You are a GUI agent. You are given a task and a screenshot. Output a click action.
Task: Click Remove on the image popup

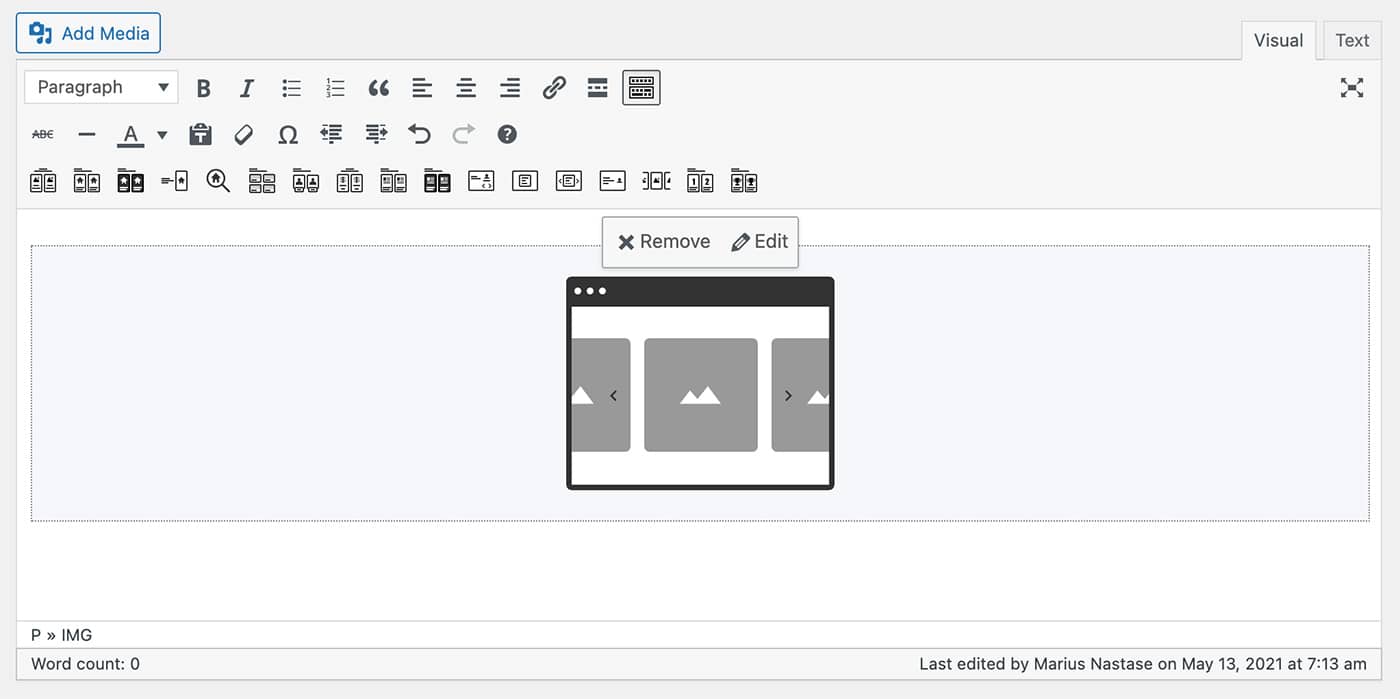tap(664, 242)
